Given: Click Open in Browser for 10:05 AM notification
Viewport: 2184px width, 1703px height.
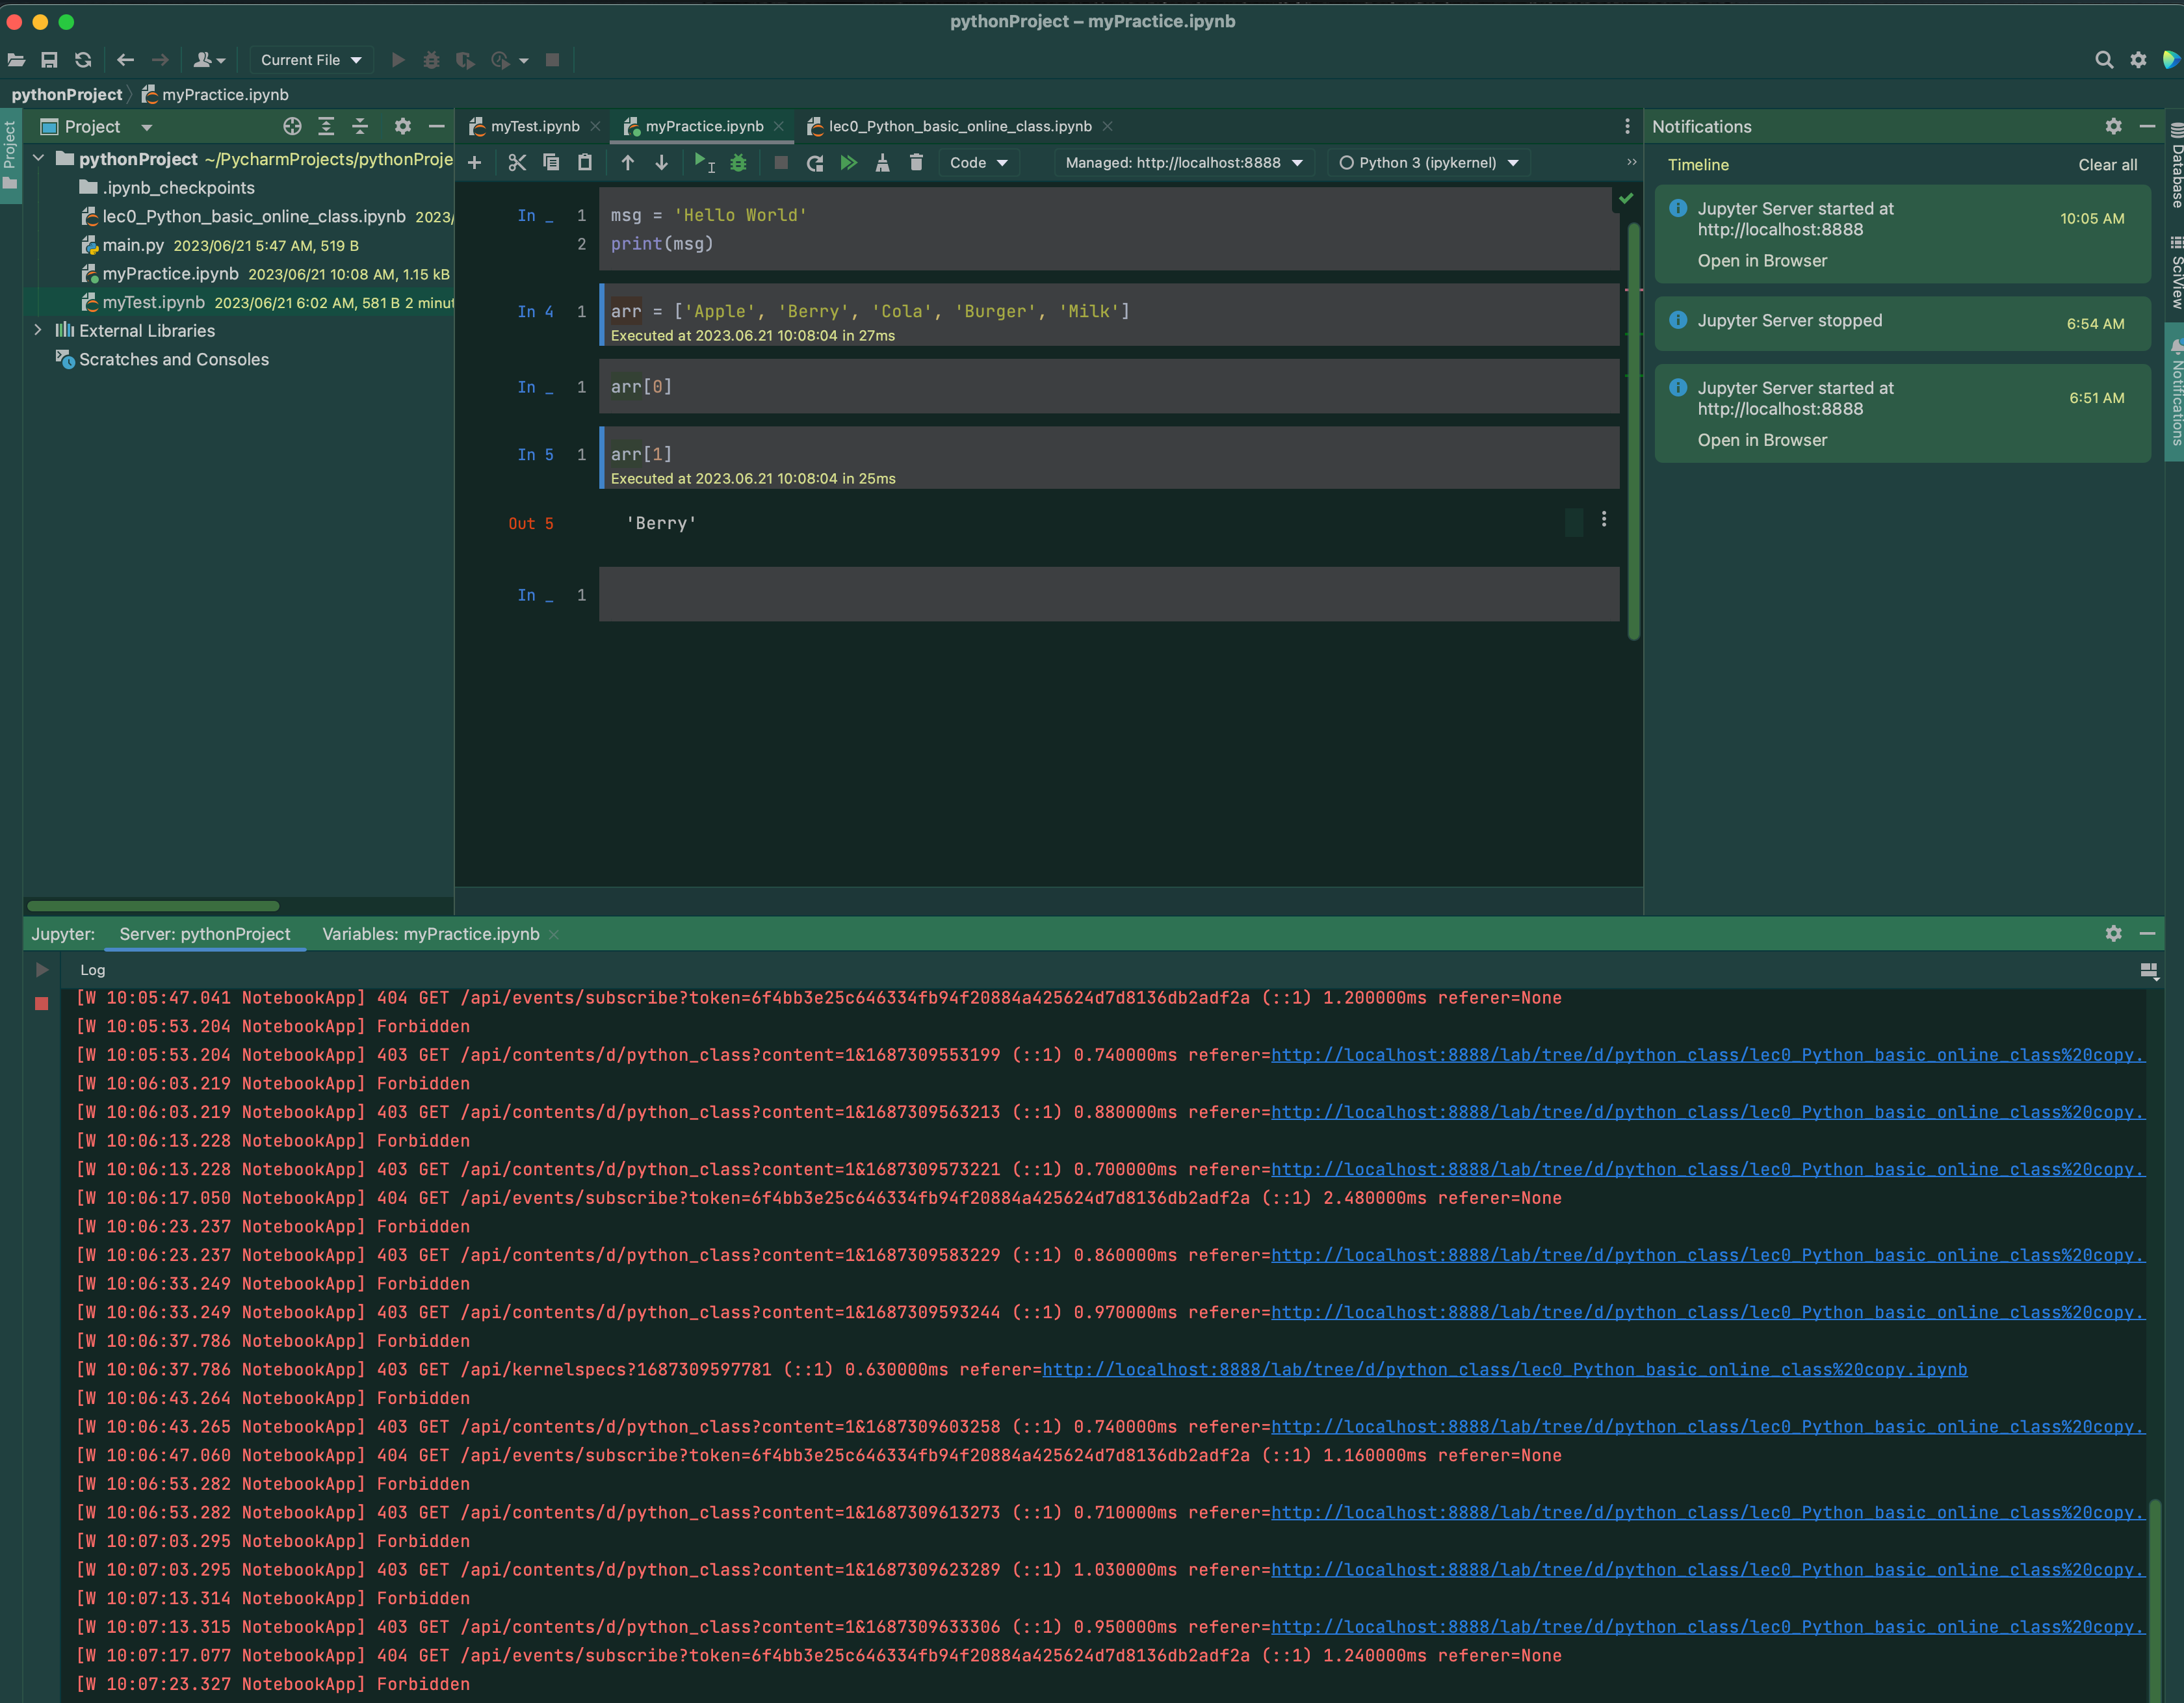Looking at the screenshot, I should coord(1762,261).
